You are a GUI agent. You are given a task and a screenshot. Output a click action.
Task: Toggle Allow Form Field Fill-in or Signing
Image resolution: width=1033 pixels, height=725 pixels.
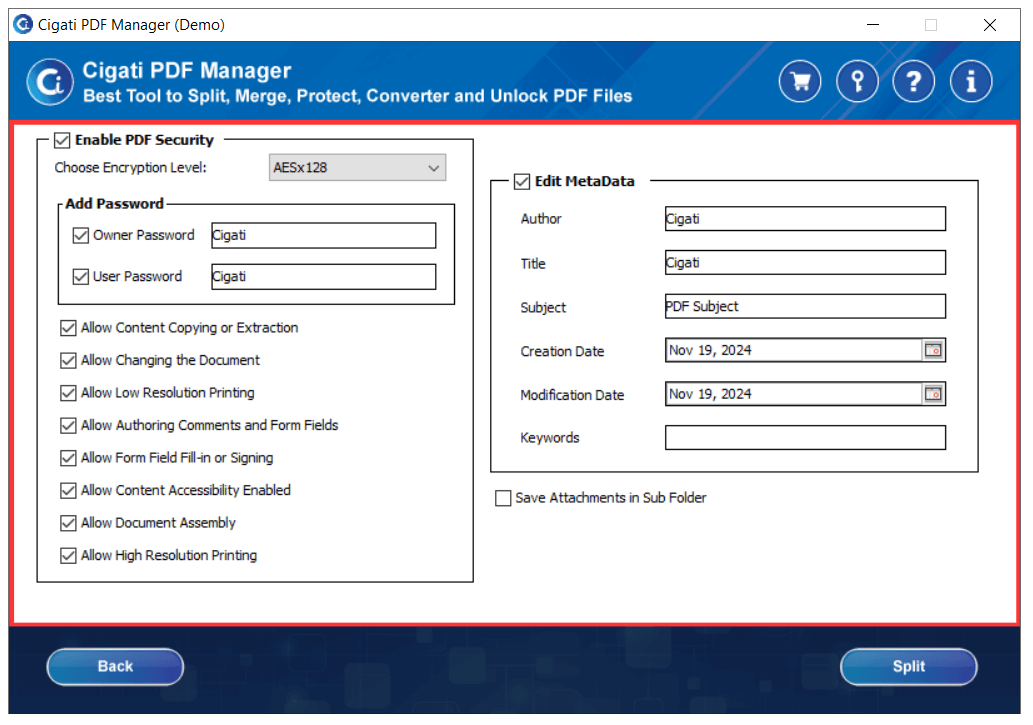coord(68,458)
